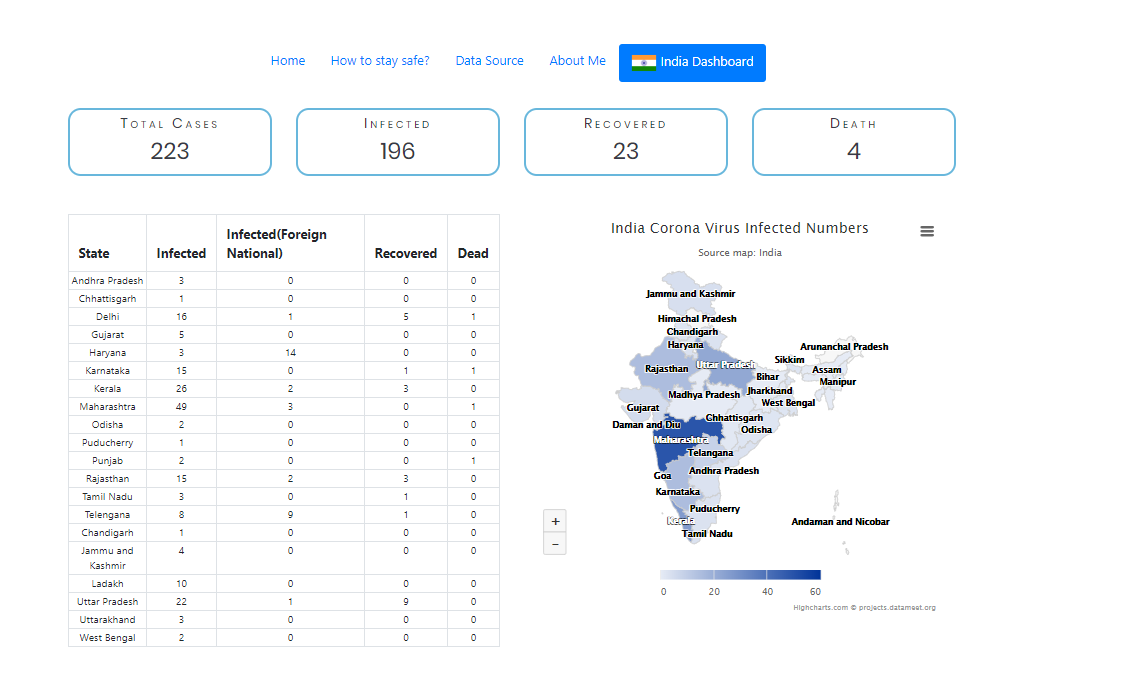Visit the About Me page
1132x688 pixels.
pyautogui.click(x=578, y=61)
